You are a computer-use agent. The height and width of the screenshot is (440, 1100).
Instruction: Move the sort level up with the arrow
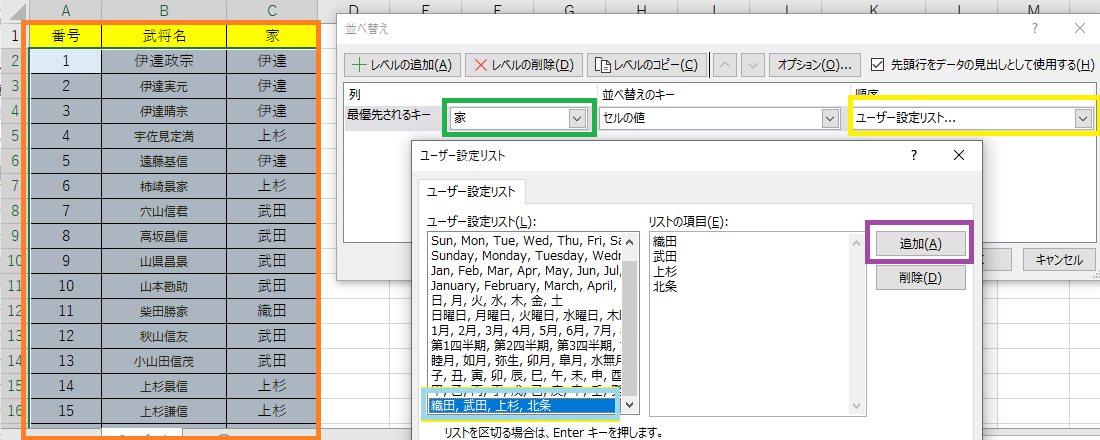726,65
